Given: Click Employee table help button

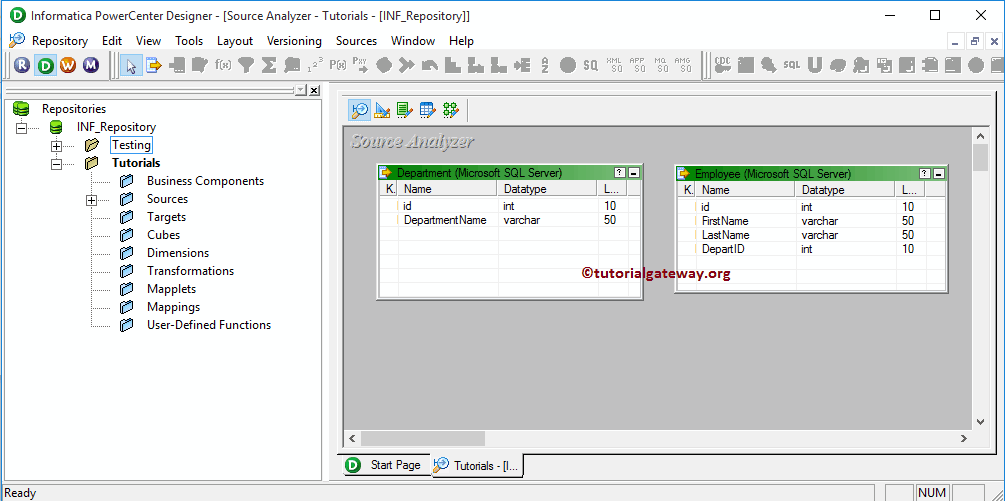Looking at the screenshot, I should [x=924, y=174].
